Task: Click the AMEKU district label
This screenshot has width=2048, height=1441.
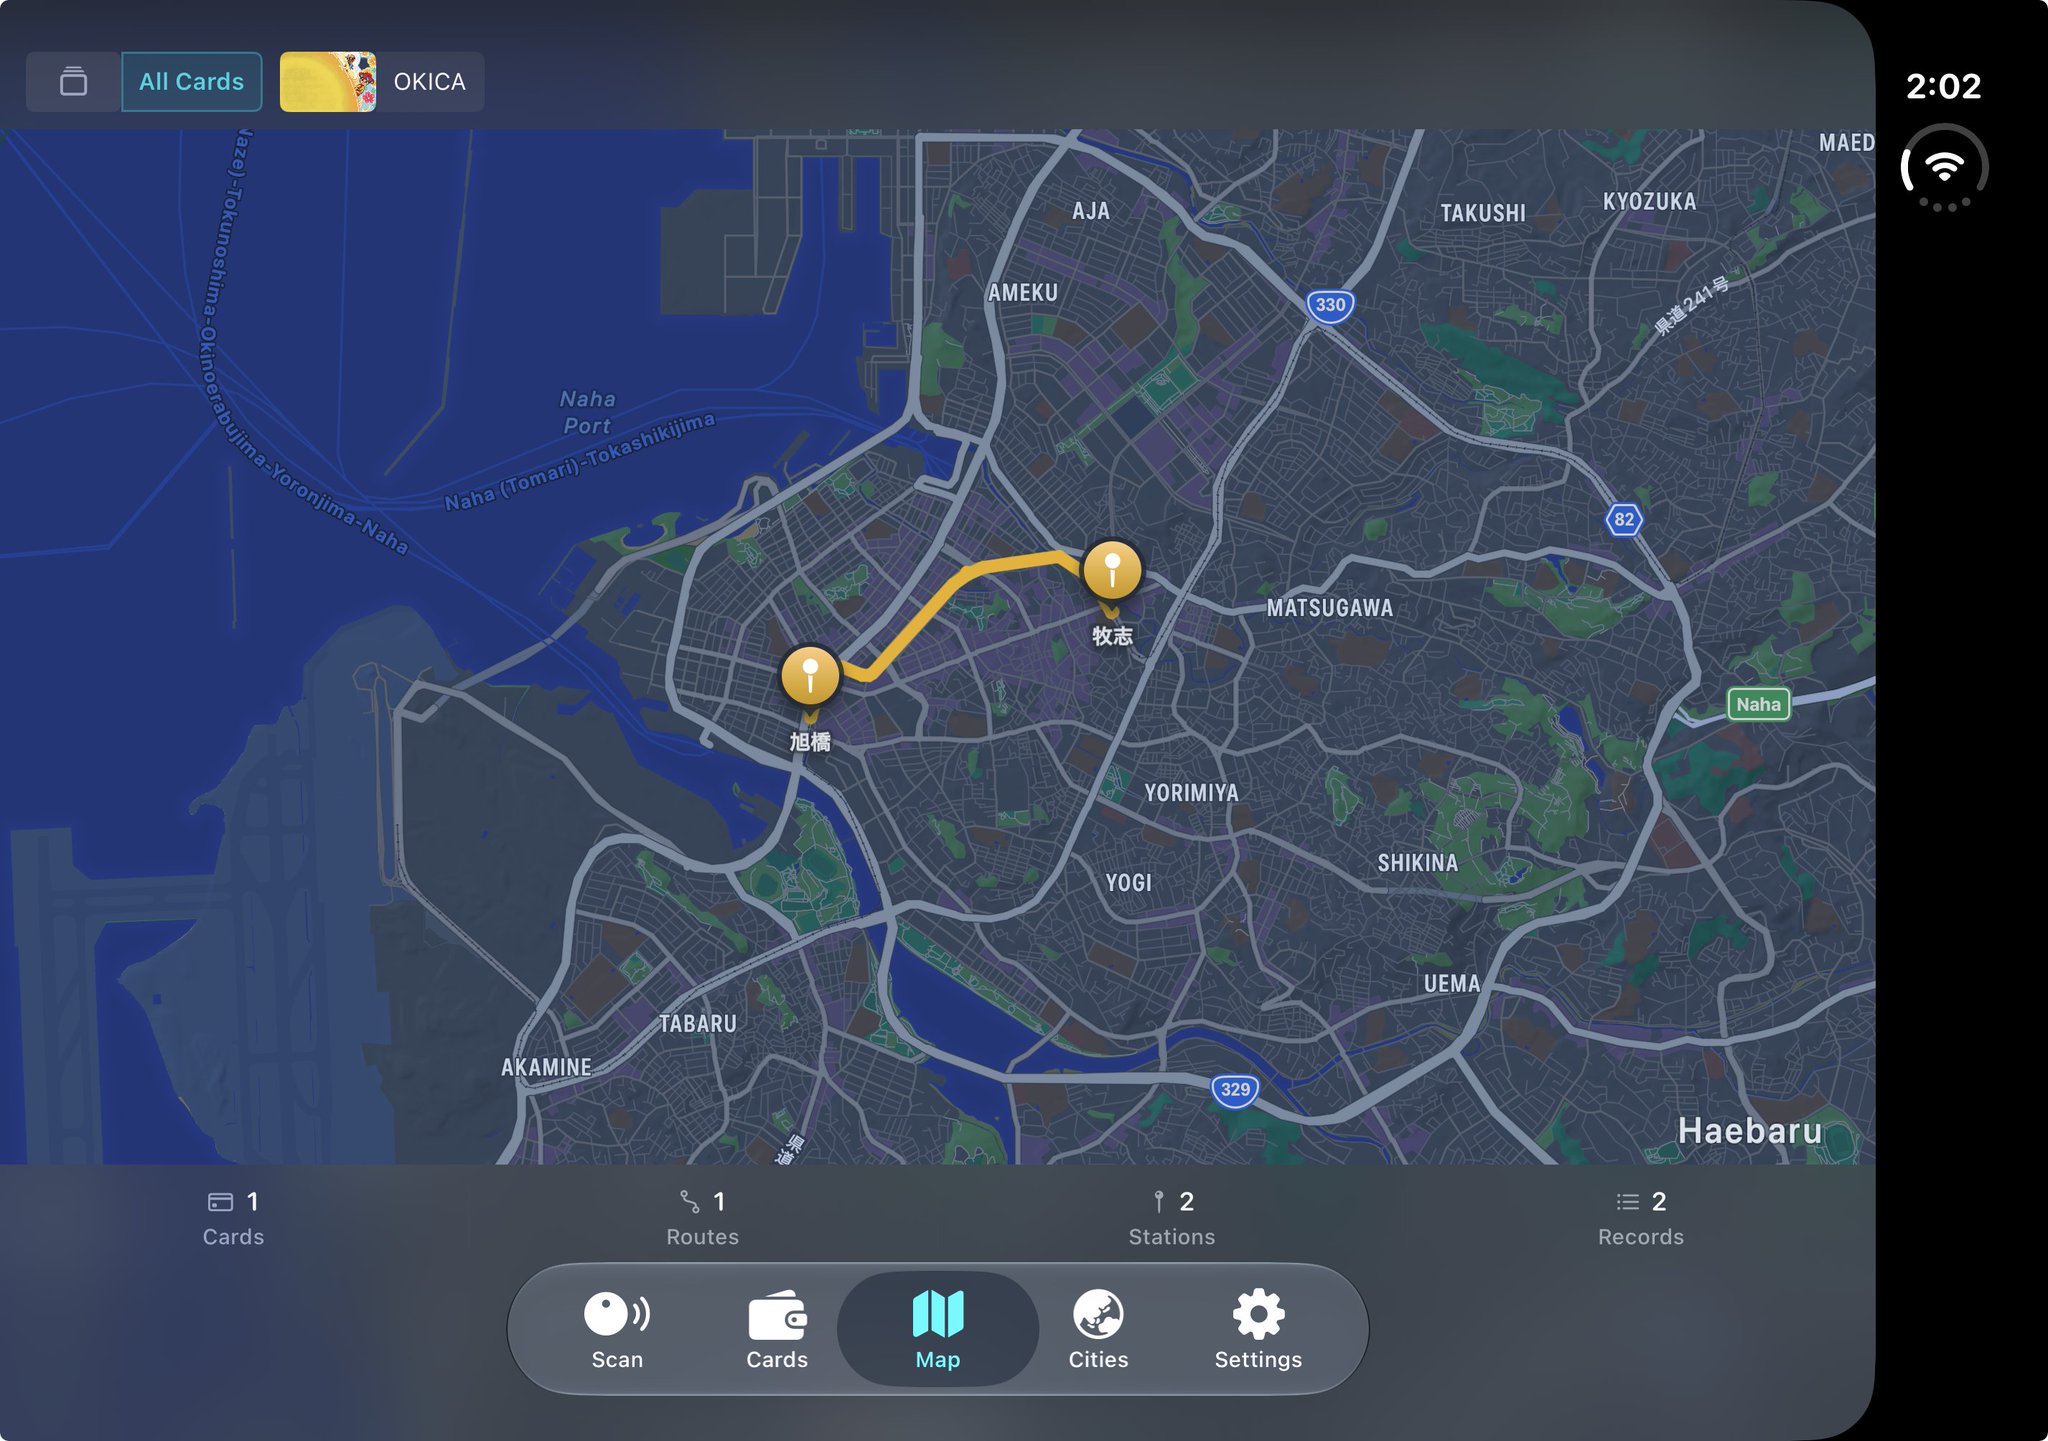Action: click(x=1022, y=293)
